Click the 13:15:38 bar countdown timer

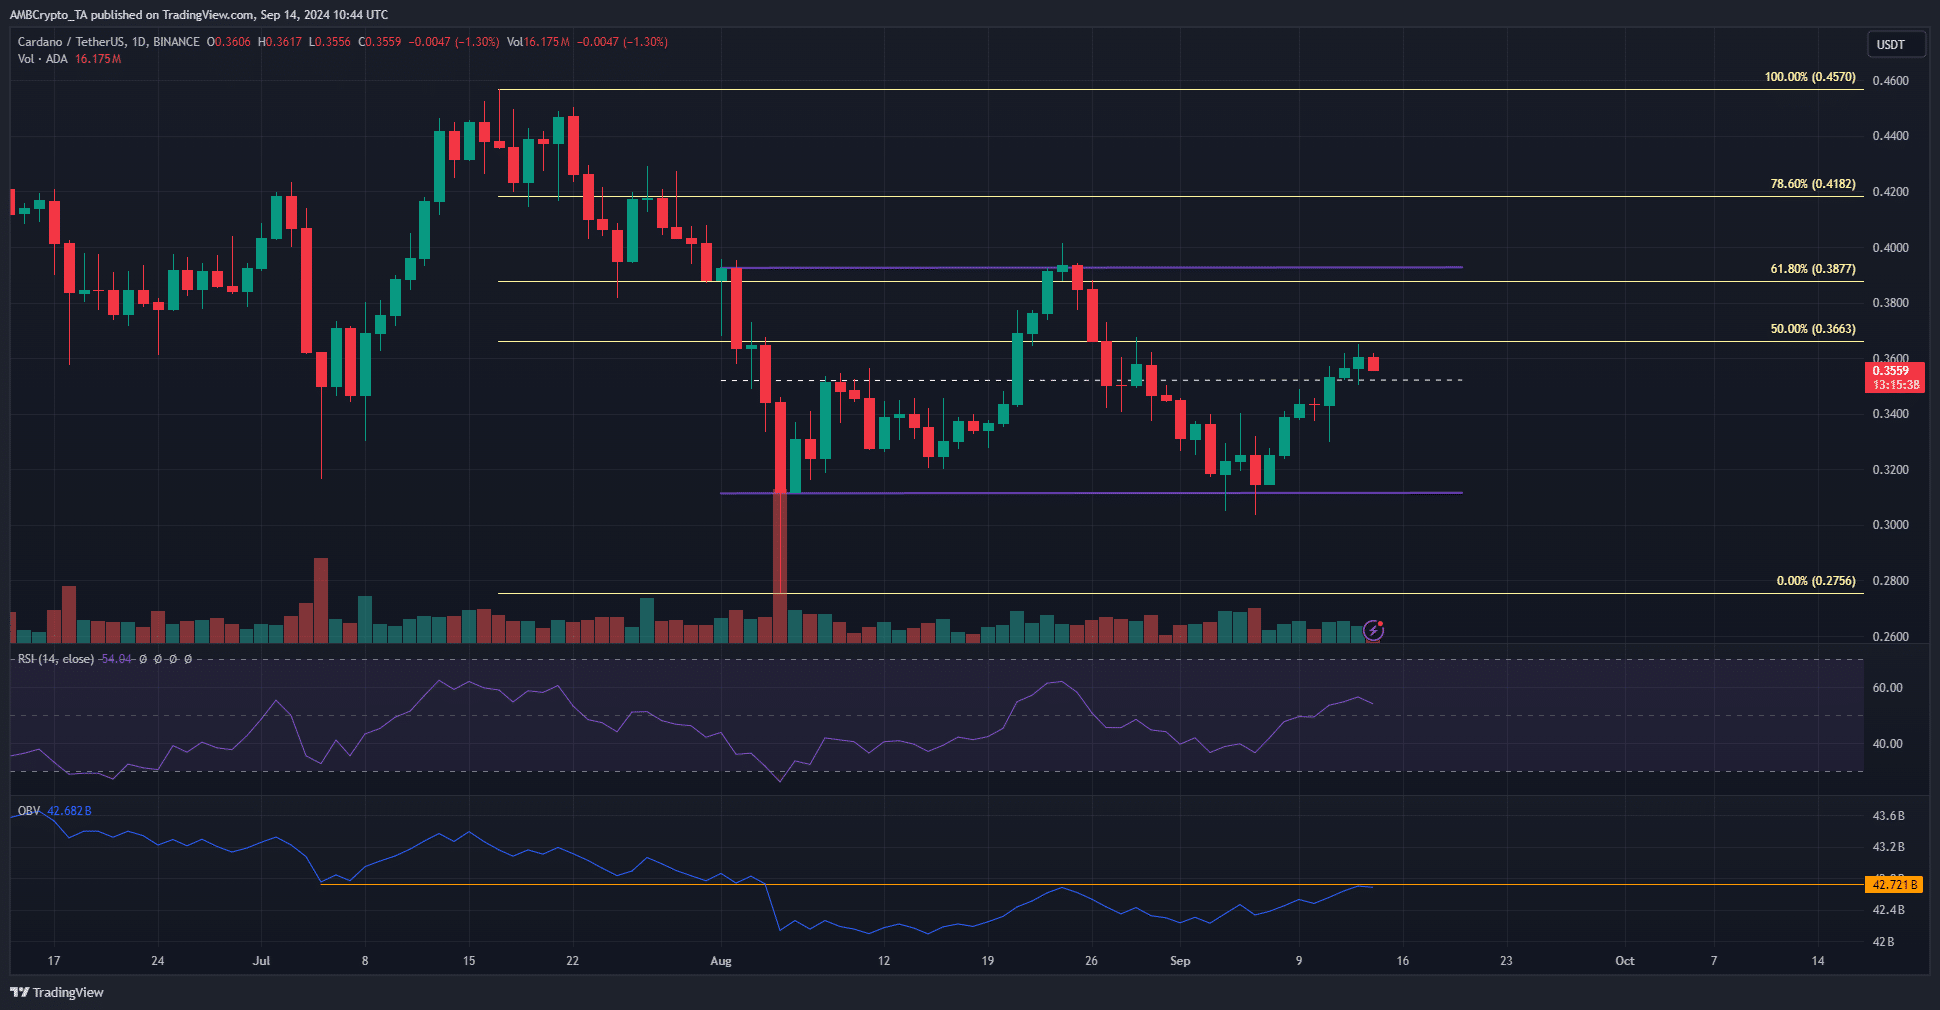pyautogui.click(x=1895, y=385)
